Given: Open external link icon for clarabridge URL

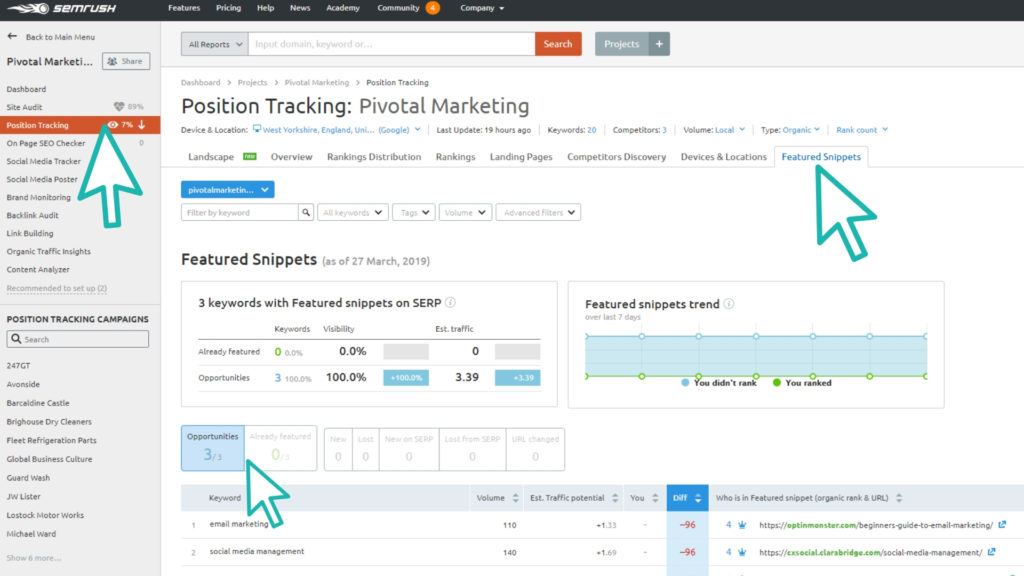Looking at the screenshot, I should [x=991, y=552].
